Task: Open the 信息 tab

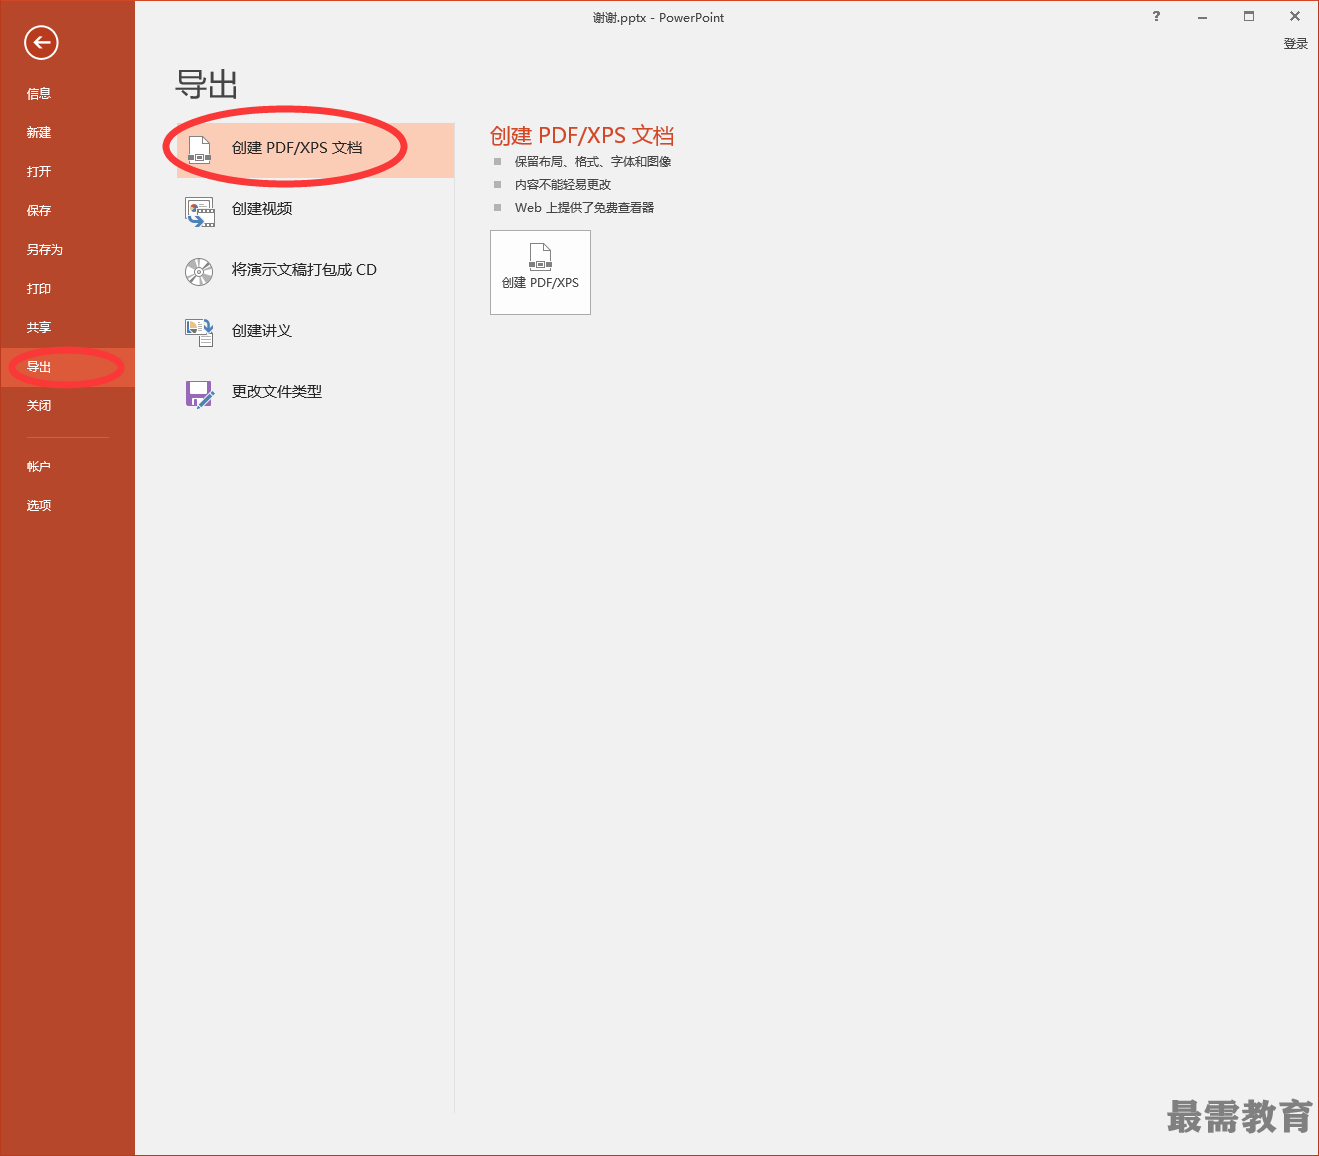Action: [67, 94]
